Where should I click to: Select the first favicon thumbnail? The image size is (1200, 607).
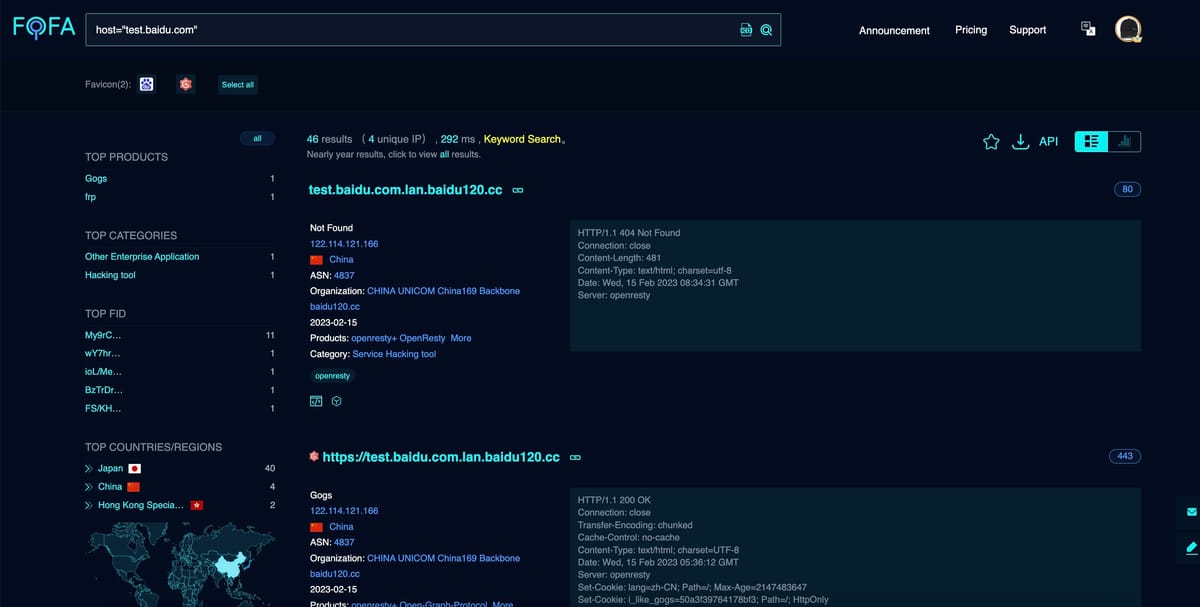pyautogui.click(x=146, y=84)
